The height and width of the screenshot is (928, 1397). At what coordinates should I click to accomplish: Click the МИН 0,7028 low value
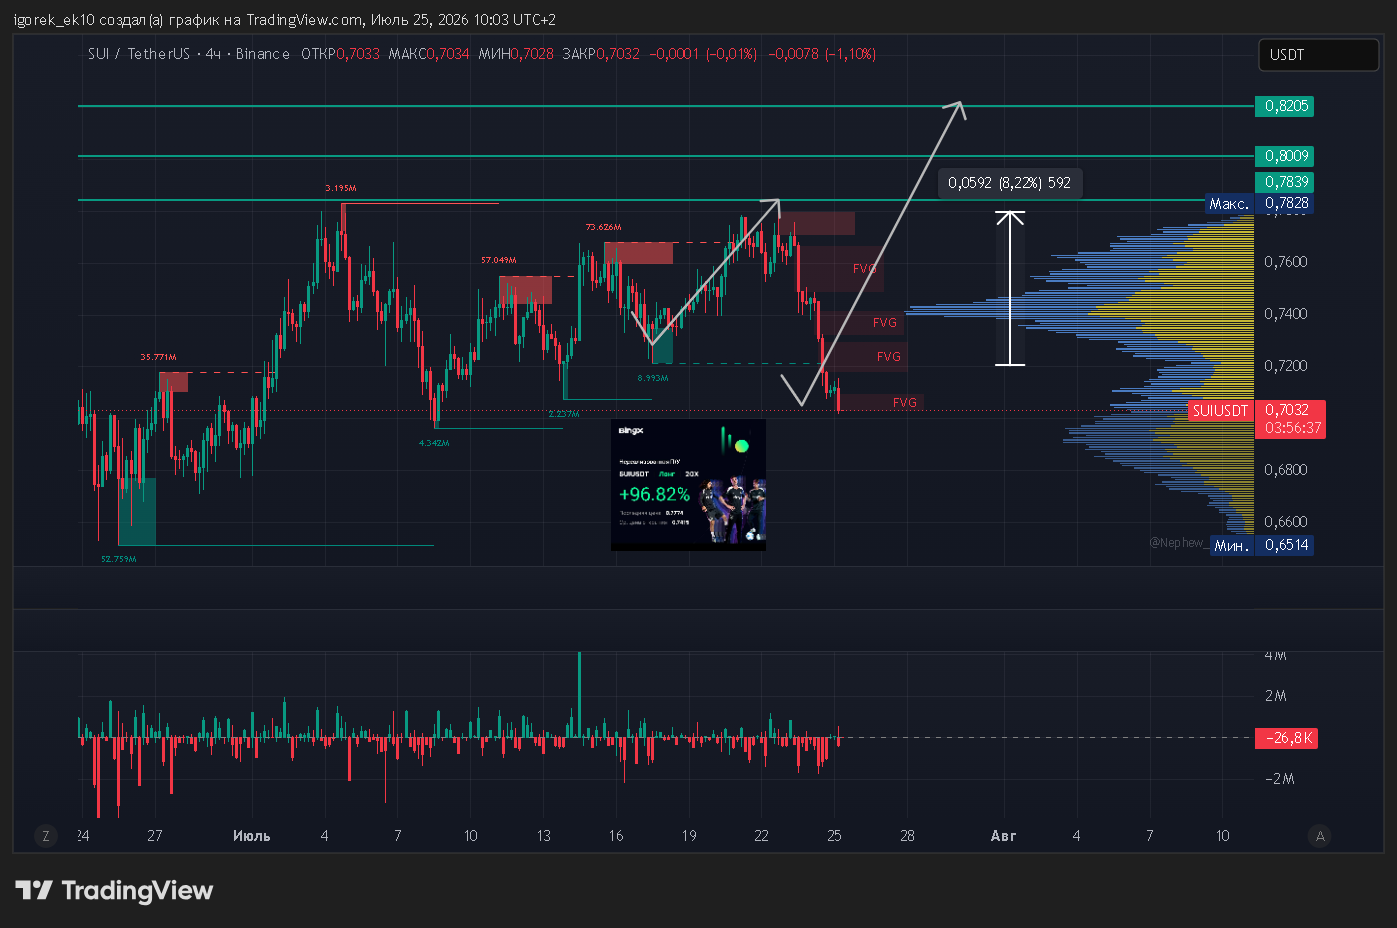point(515,54)
